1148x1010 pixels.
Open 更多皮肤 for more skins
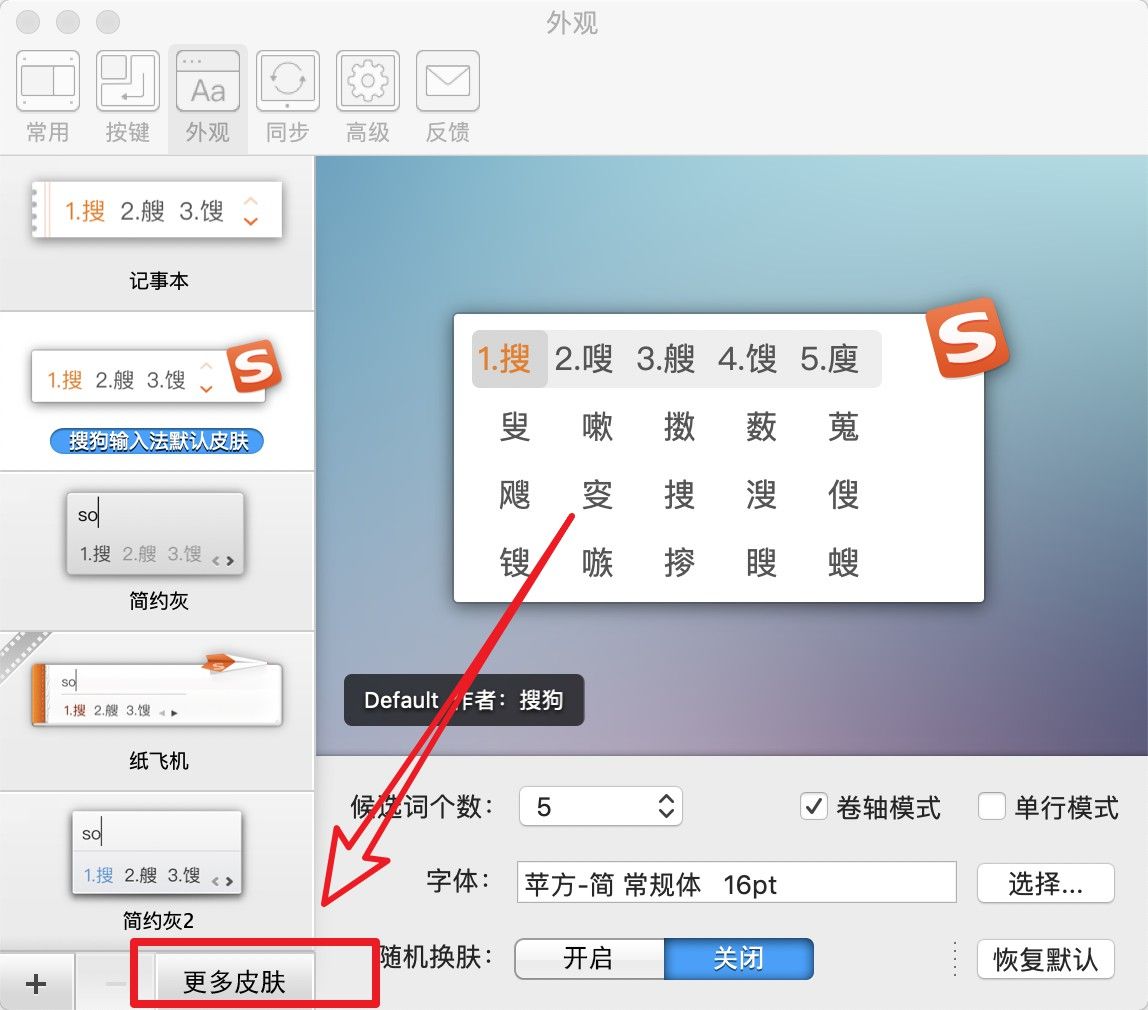234,981
